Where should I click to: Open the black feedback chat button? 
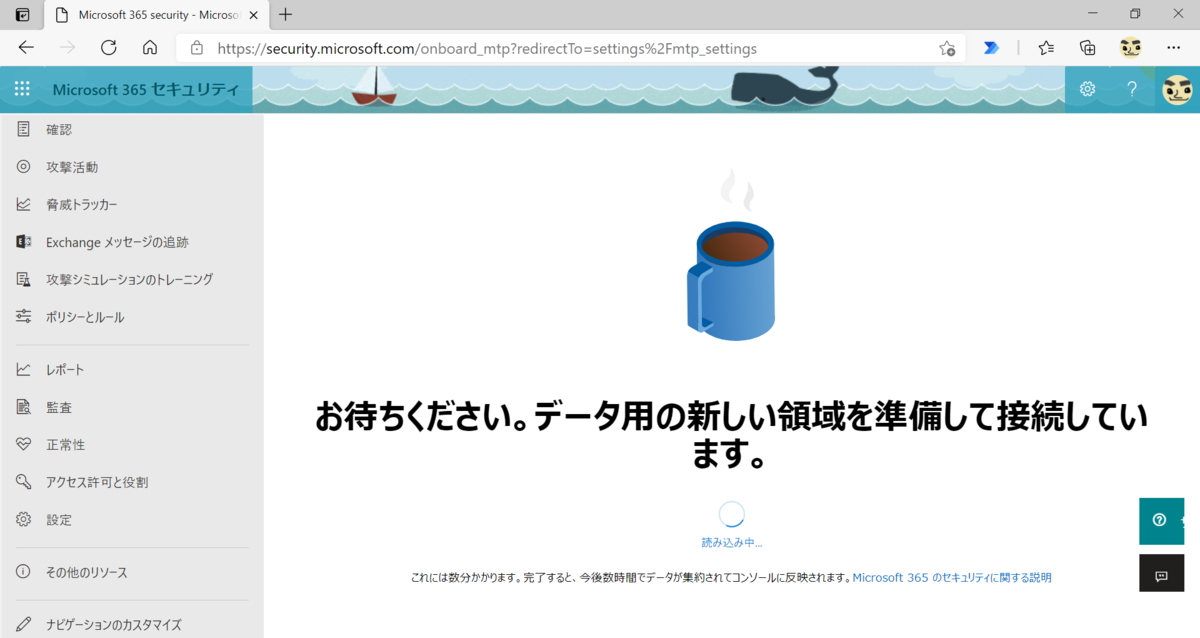[1162, 574]
